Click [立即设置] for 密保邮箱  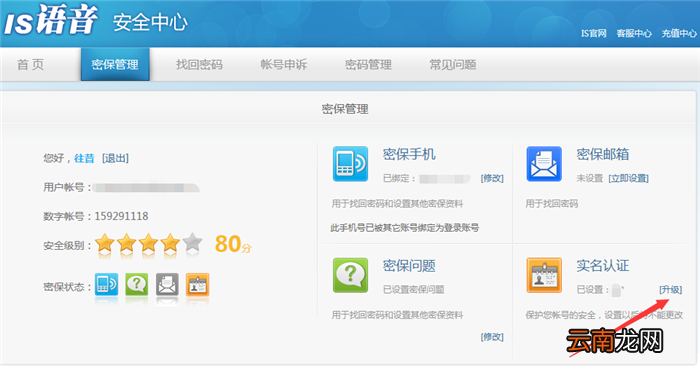tap(628, 178)
